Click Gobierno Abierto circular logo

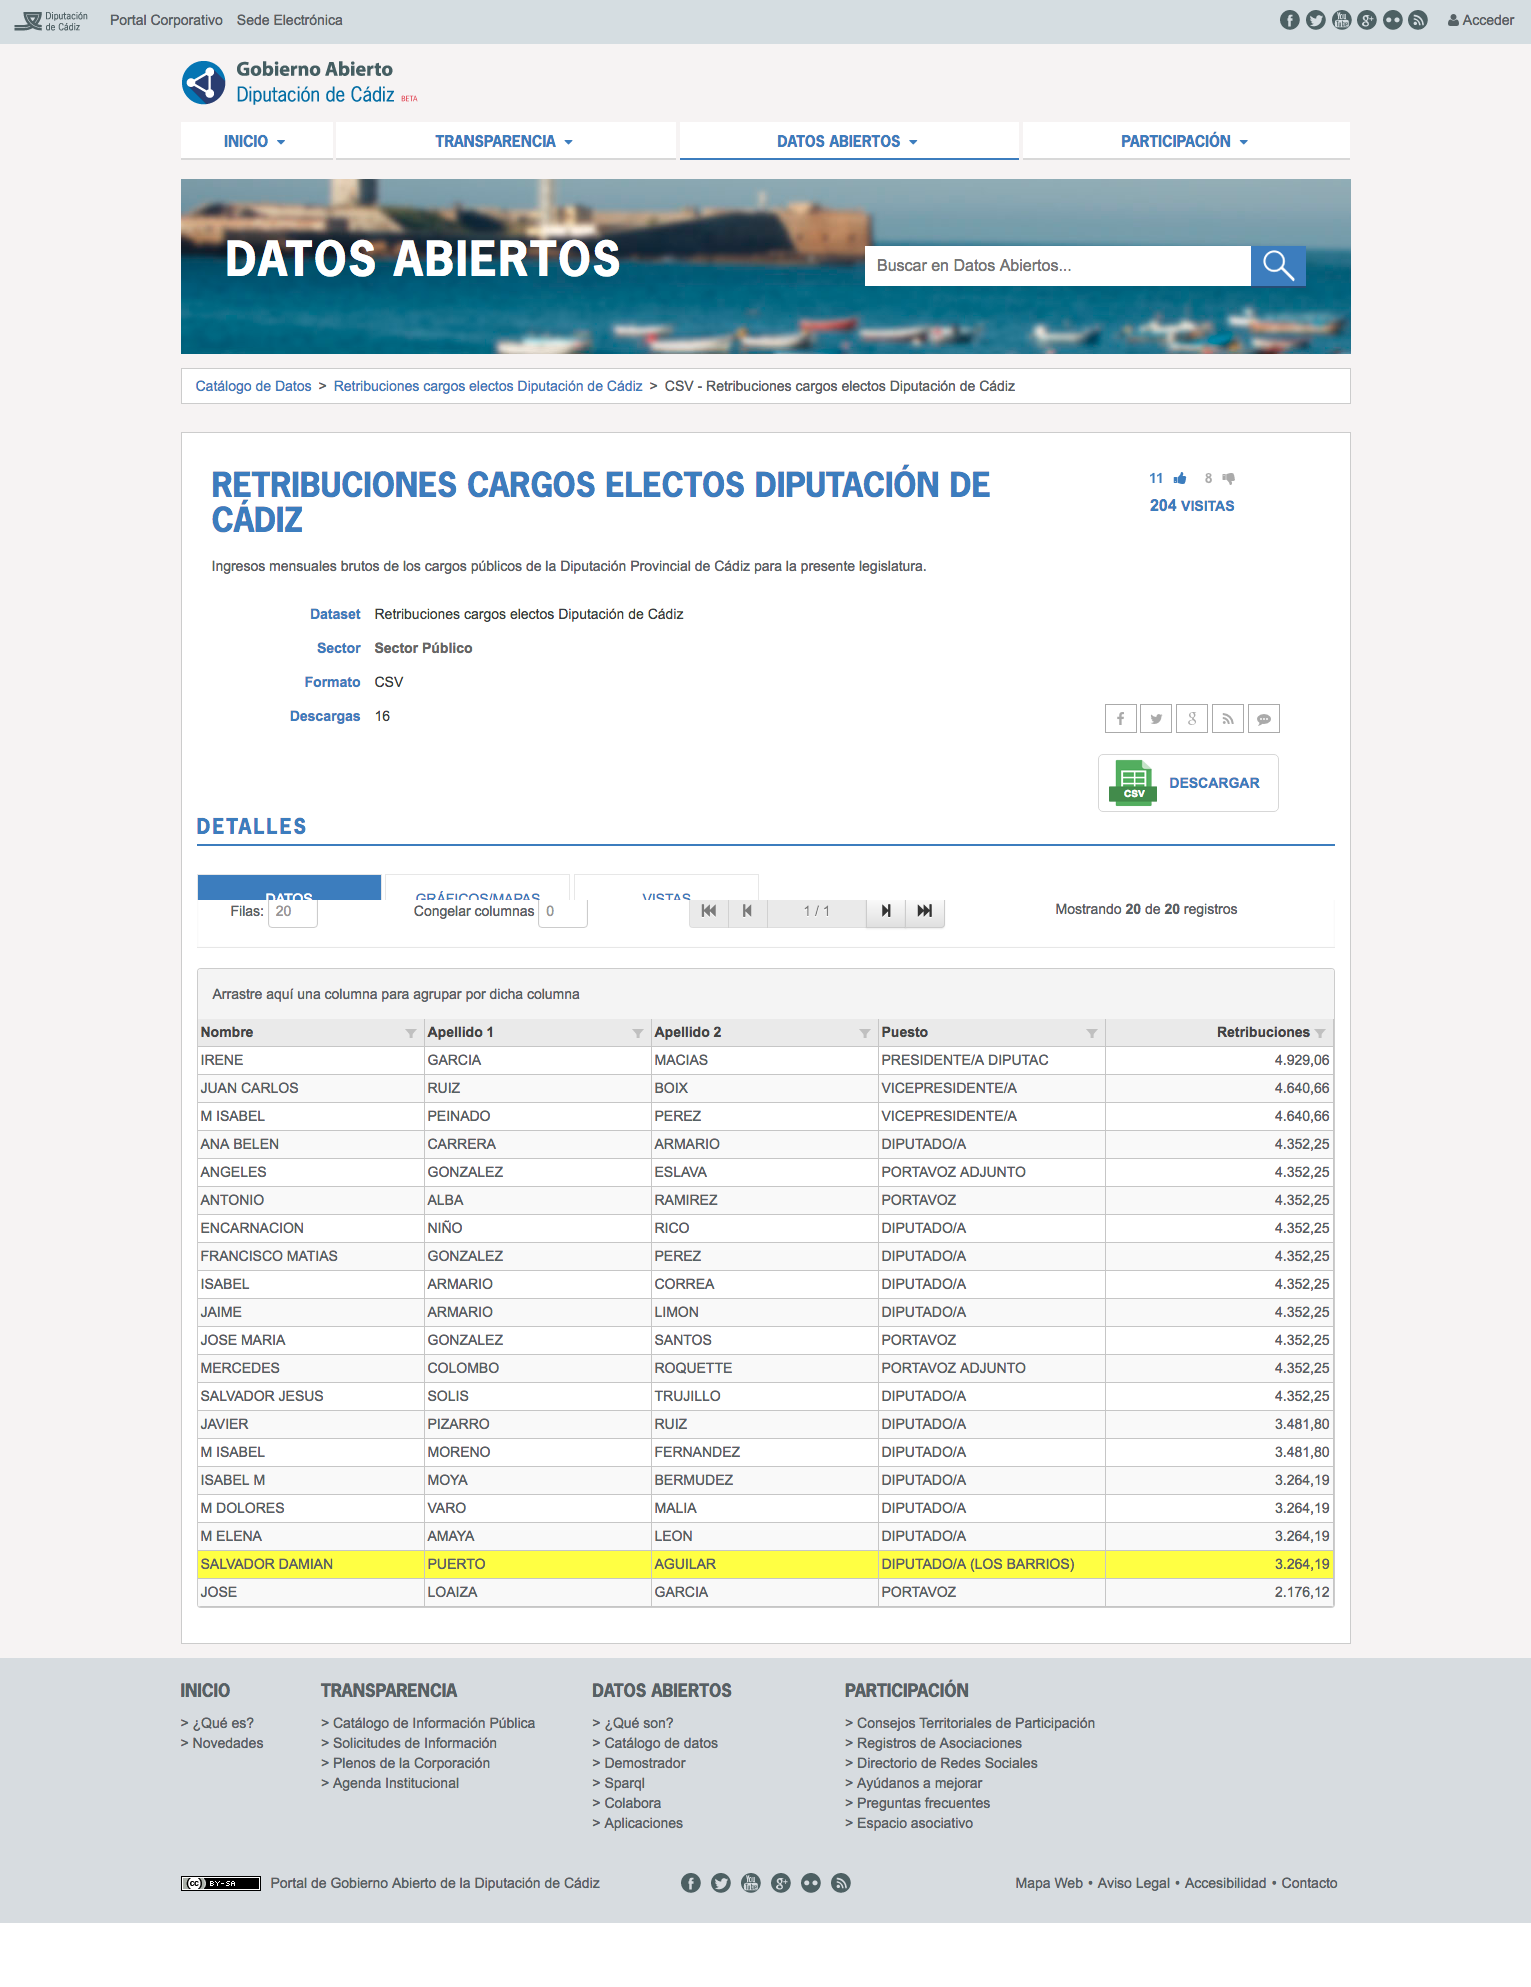pos(204,83)
